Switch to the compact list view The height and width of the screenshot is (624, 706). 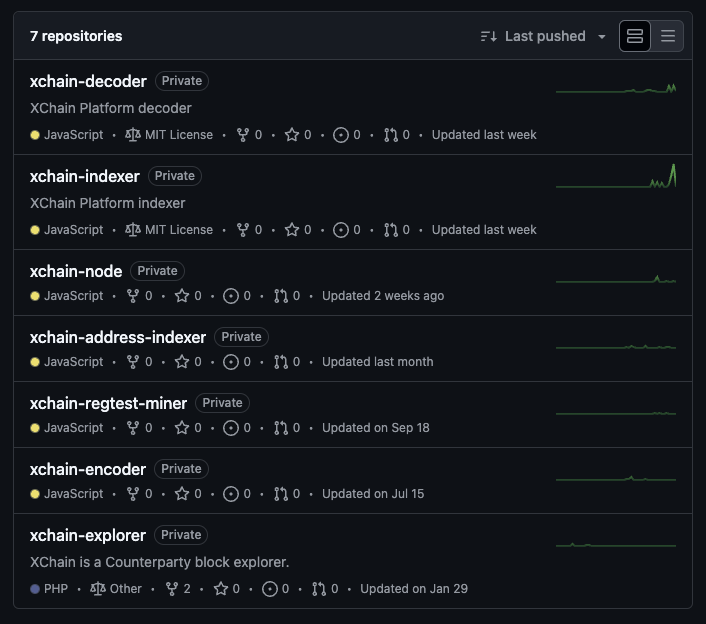668,36
